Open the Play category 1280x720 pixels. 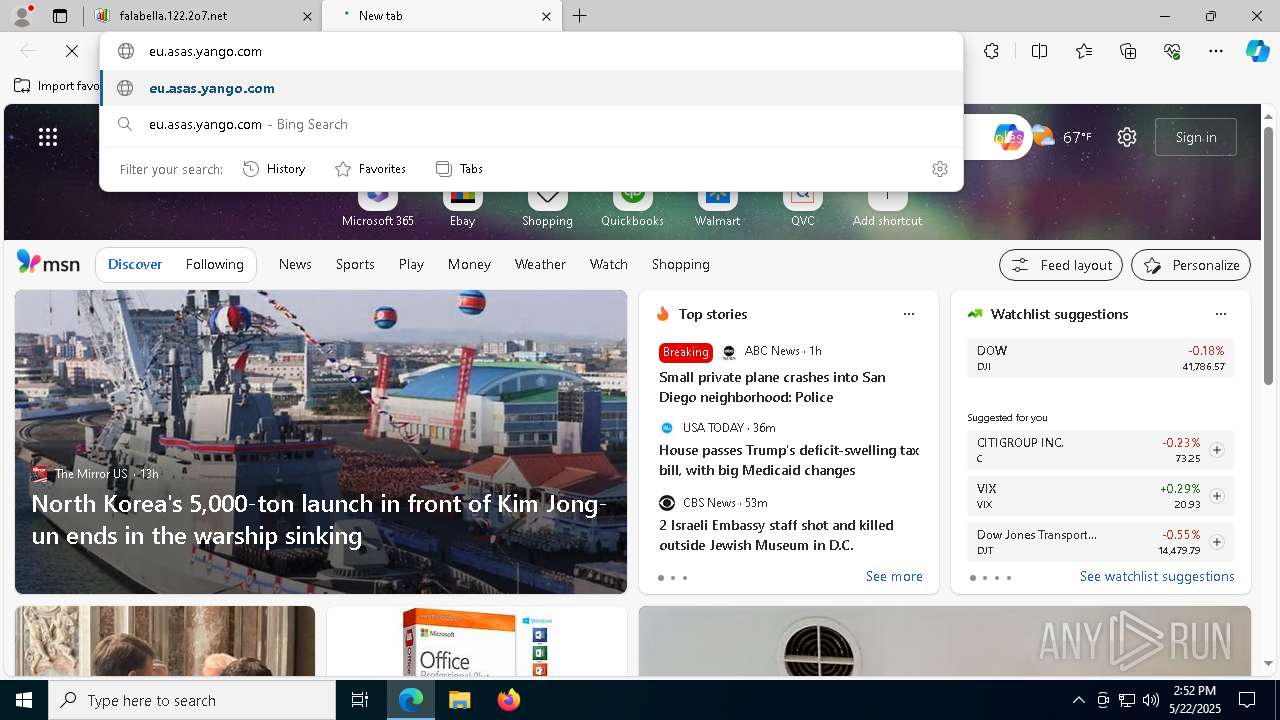pos(411,264)
